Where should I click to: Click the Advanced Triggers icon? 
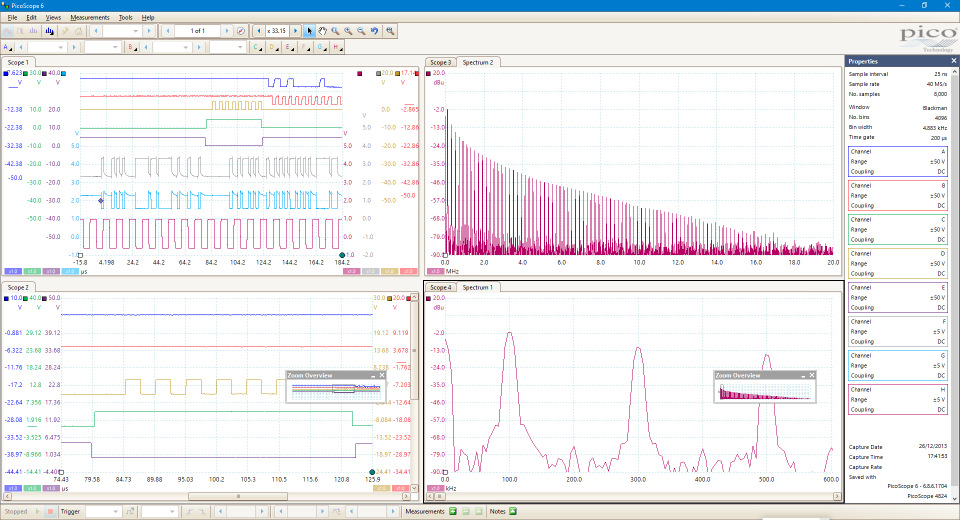click(x=130, y=511)
